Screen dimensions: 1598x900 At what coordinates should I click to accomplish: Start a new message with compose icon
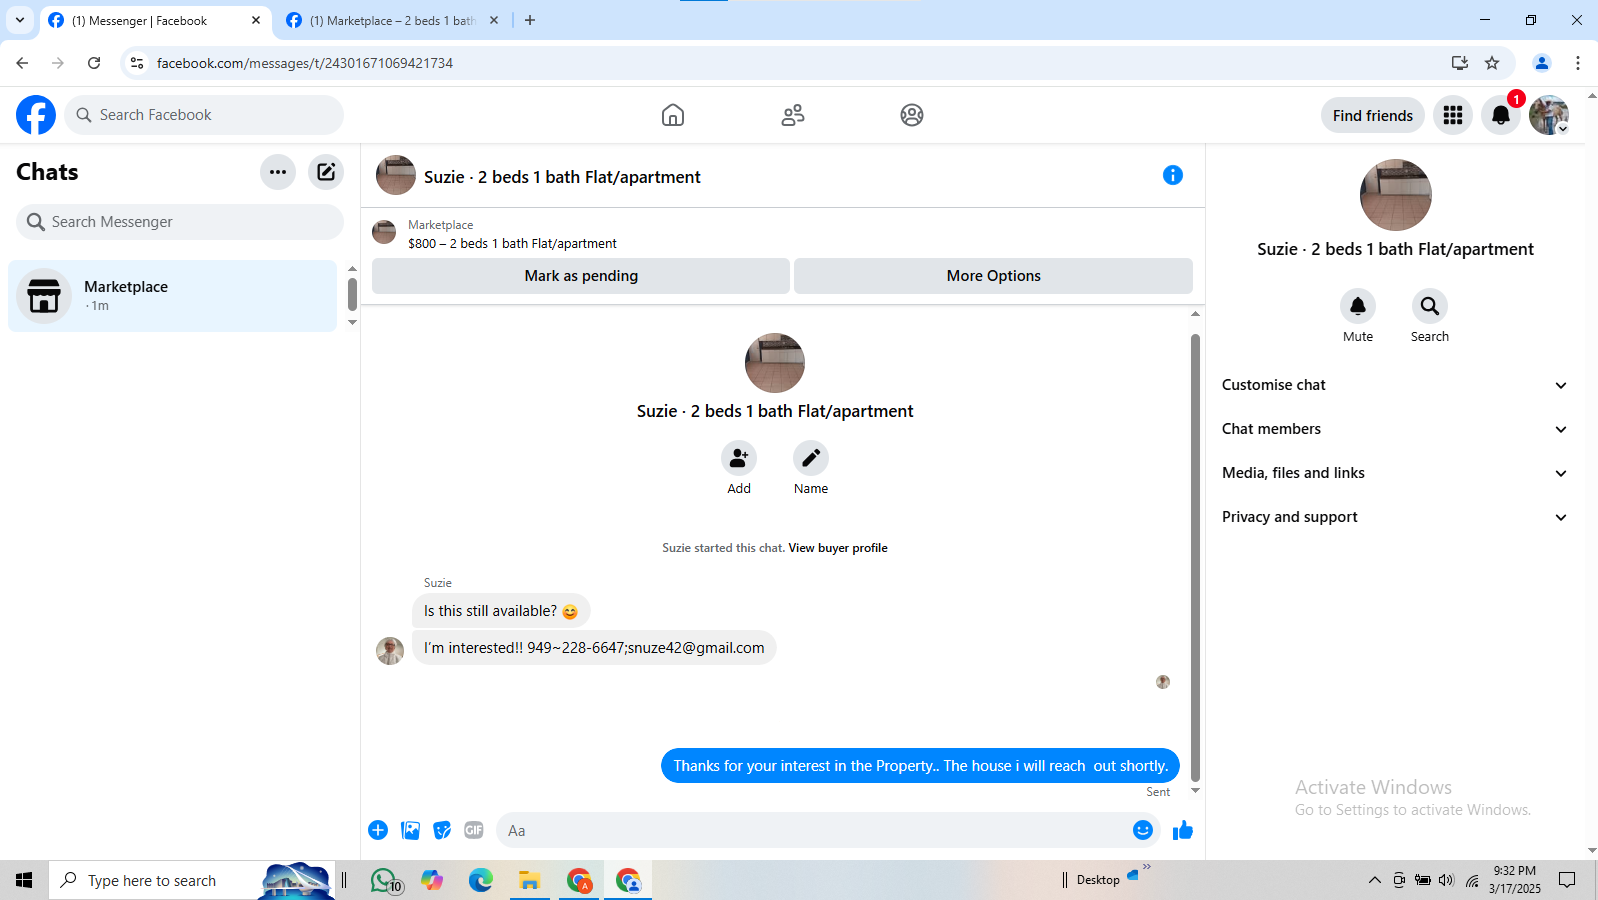pos(326,172)
